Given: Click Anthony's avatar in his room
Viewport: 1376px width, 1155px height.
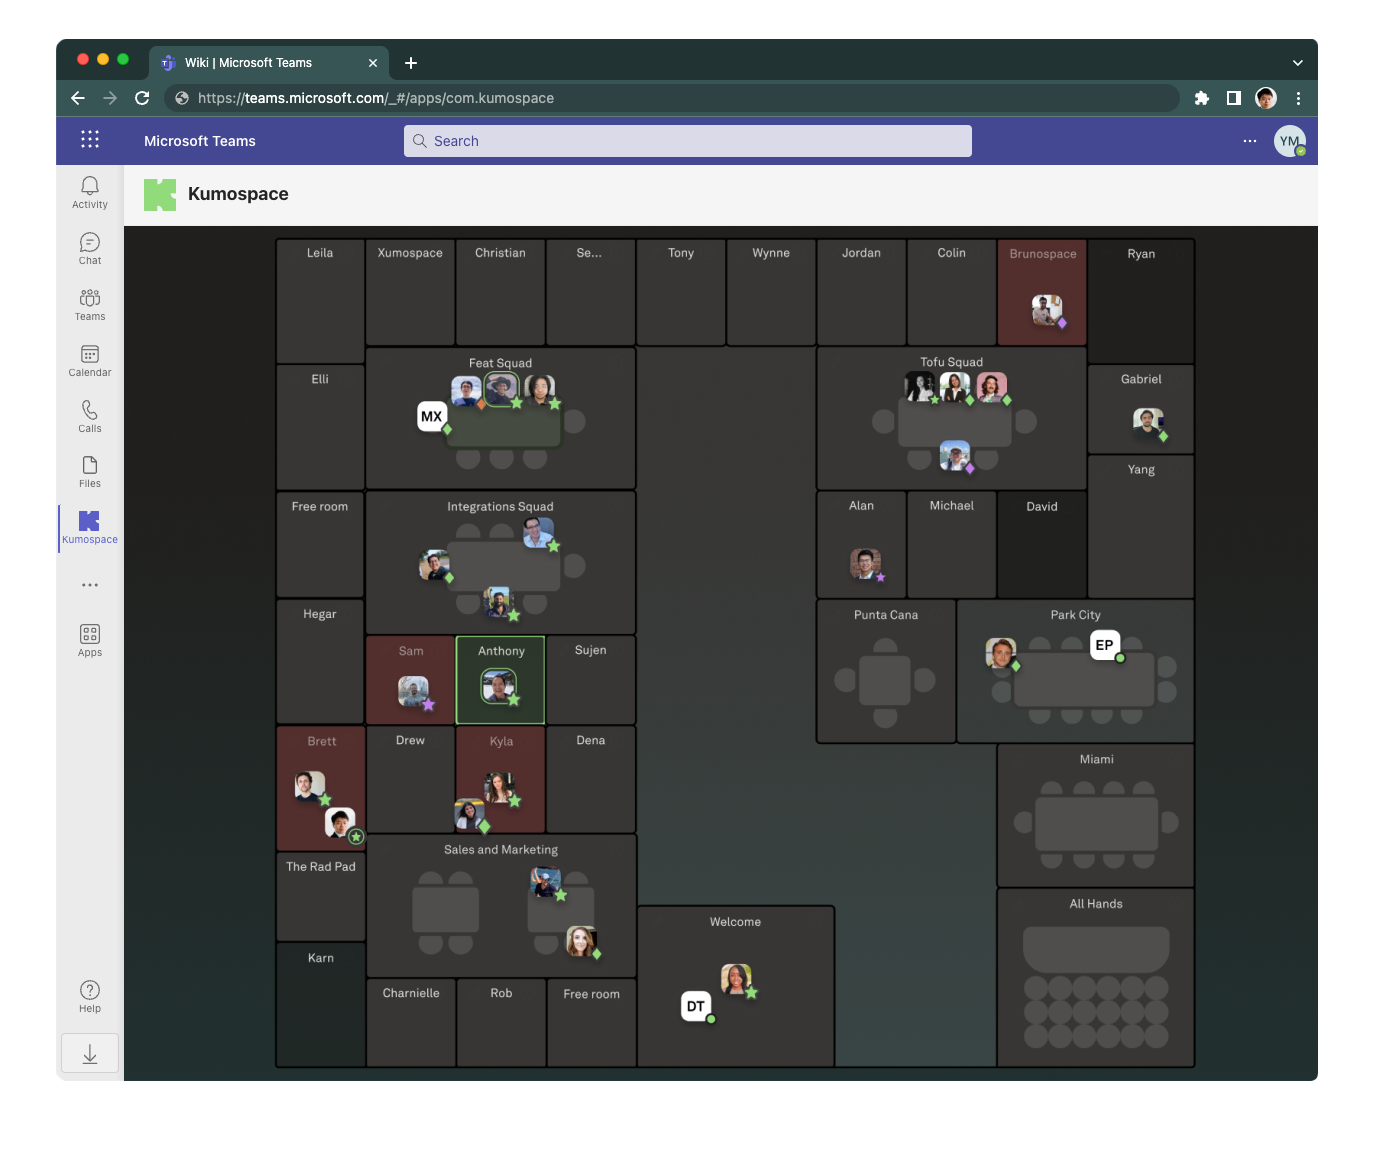Looking at the screenshot, I should (x=500, y=687).
